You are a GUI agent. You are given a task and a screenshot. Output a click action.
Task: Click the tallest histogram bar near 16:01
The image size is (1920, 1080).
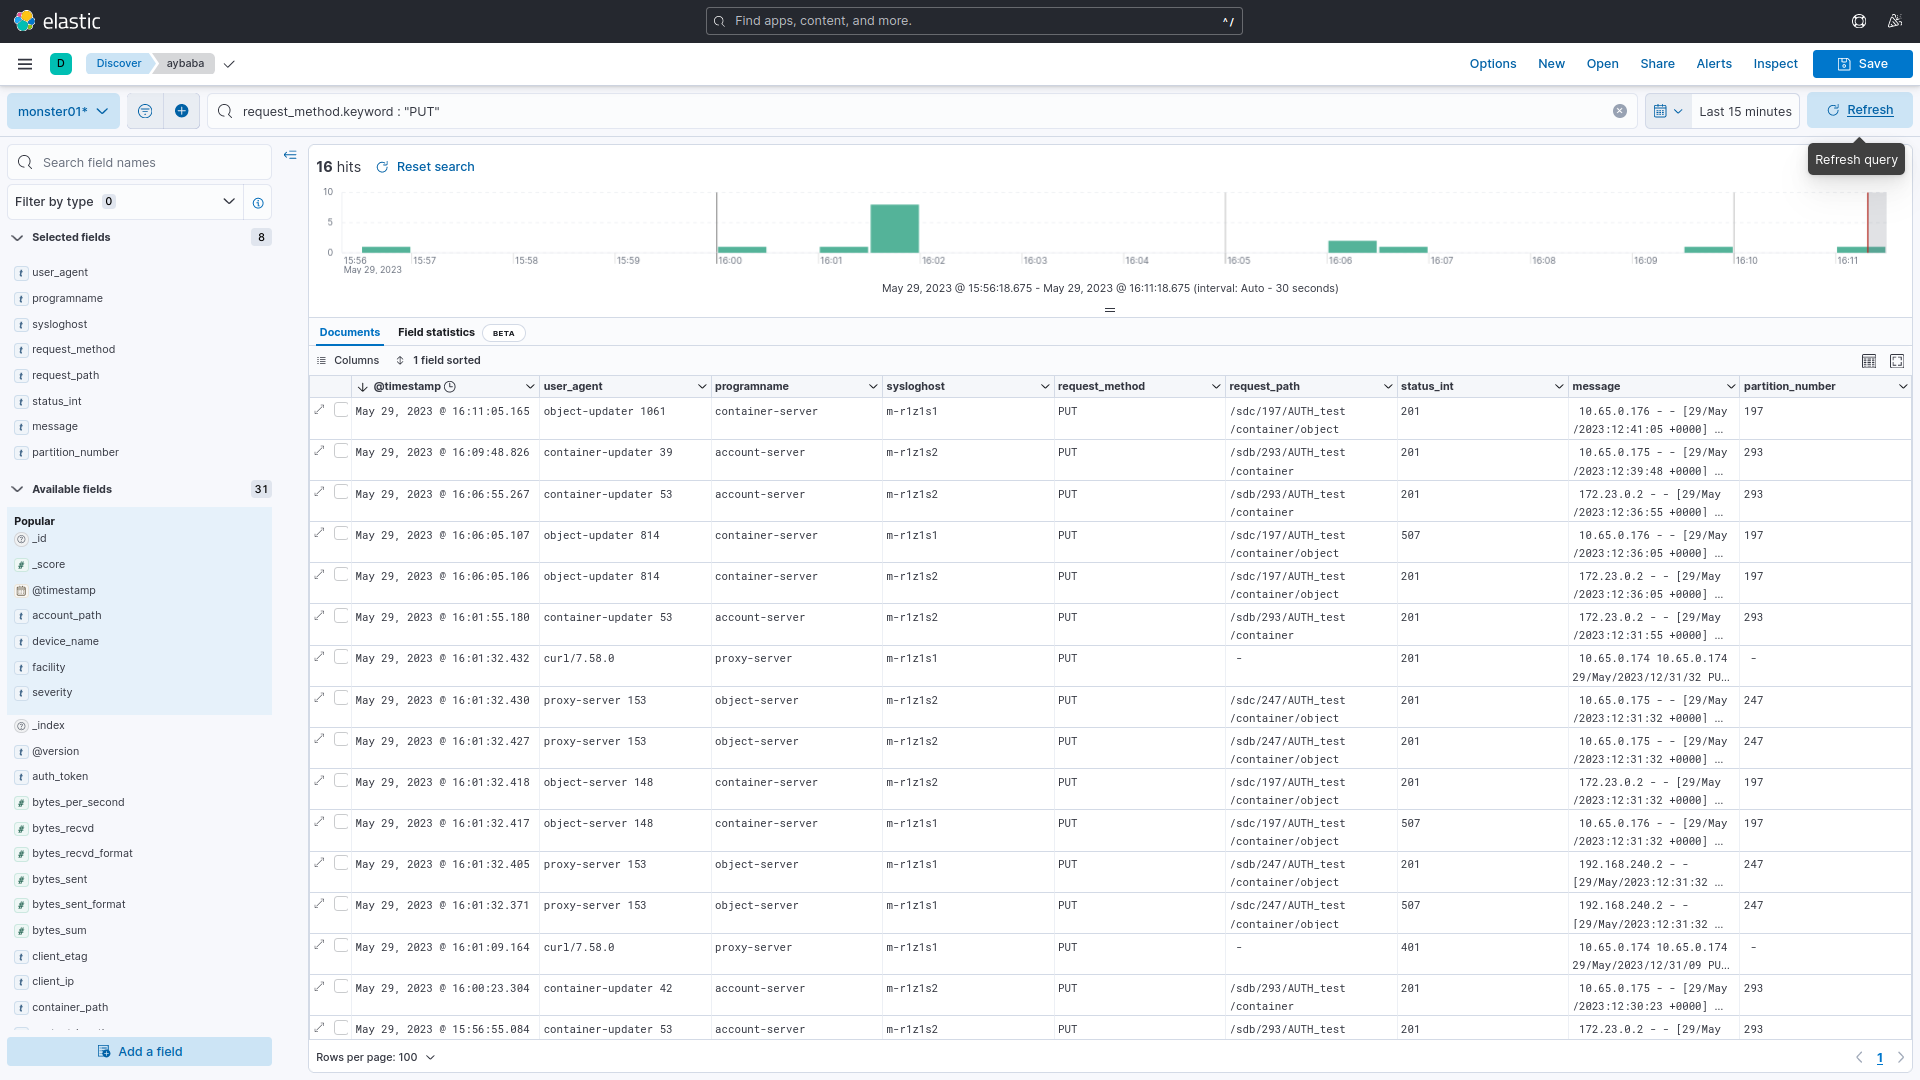click(x=894, y=229)
